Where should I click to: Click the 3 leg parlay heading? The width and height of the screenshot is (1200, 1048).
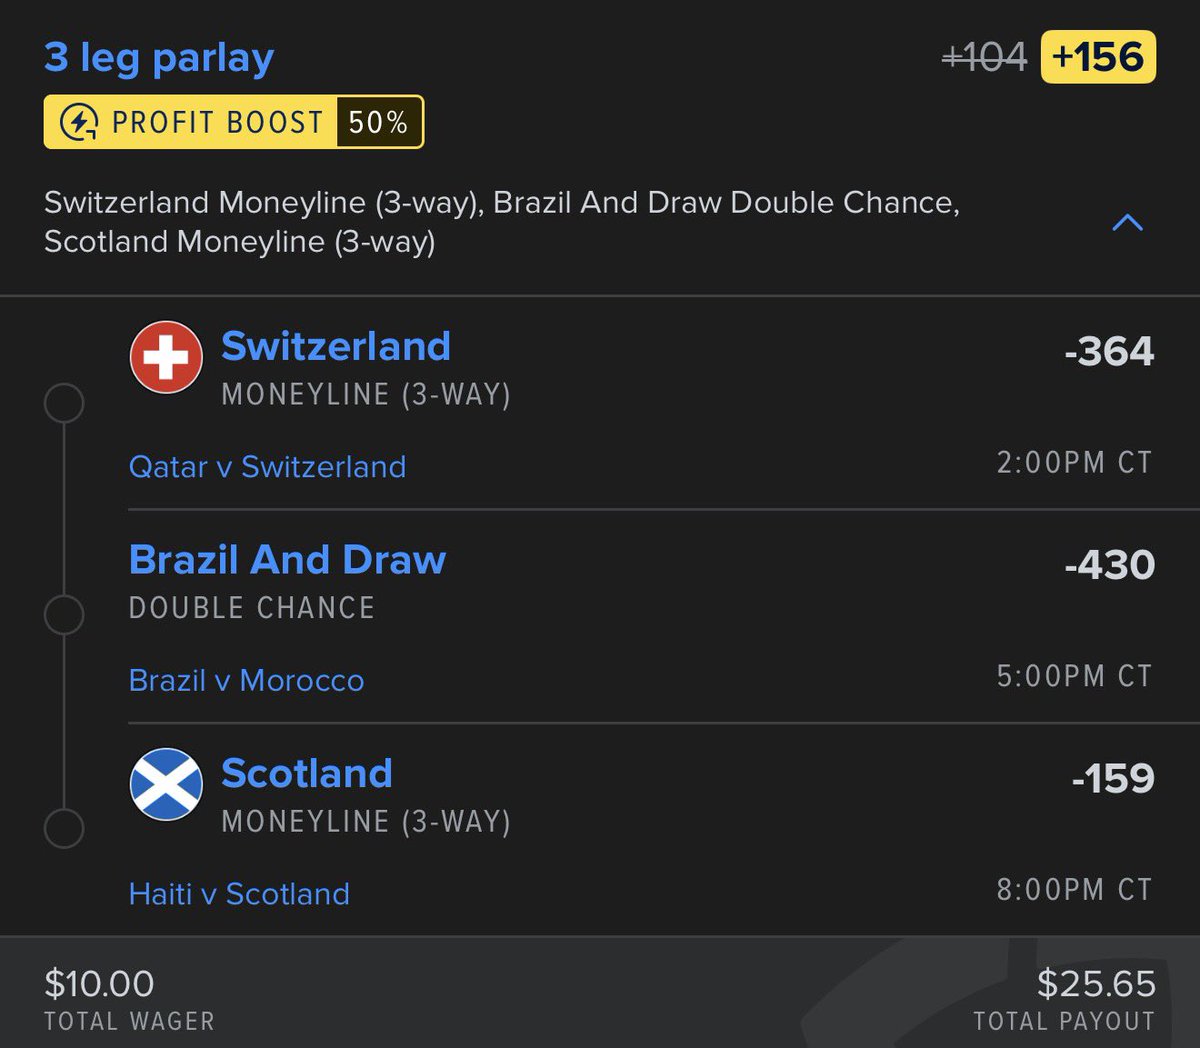pyautogui.click(x=159, y=58)
